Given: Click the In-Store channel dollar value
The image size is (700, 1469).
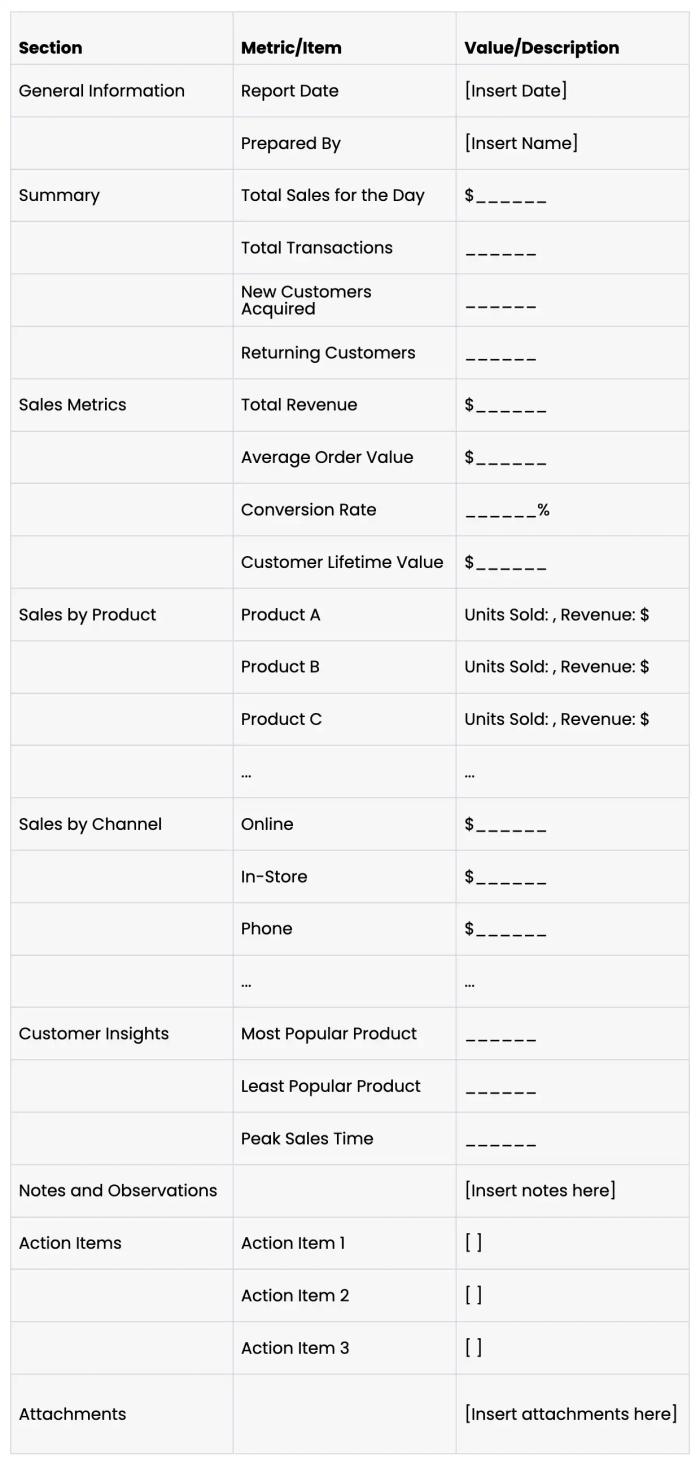Looking at the screenshot, I should 505,877.
